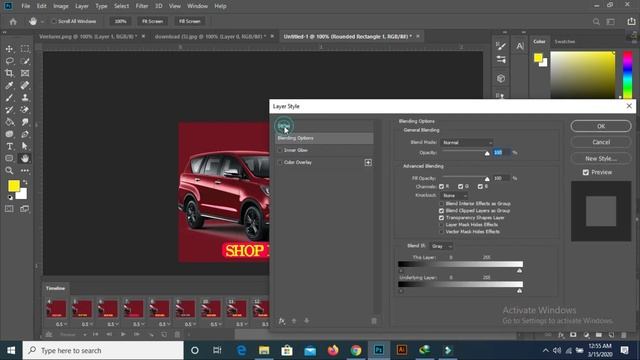Image resolution: width=640 pixels, height=360 pixels.
Task: Open frame 7 delay dropdown
Action: coord(139,324)
